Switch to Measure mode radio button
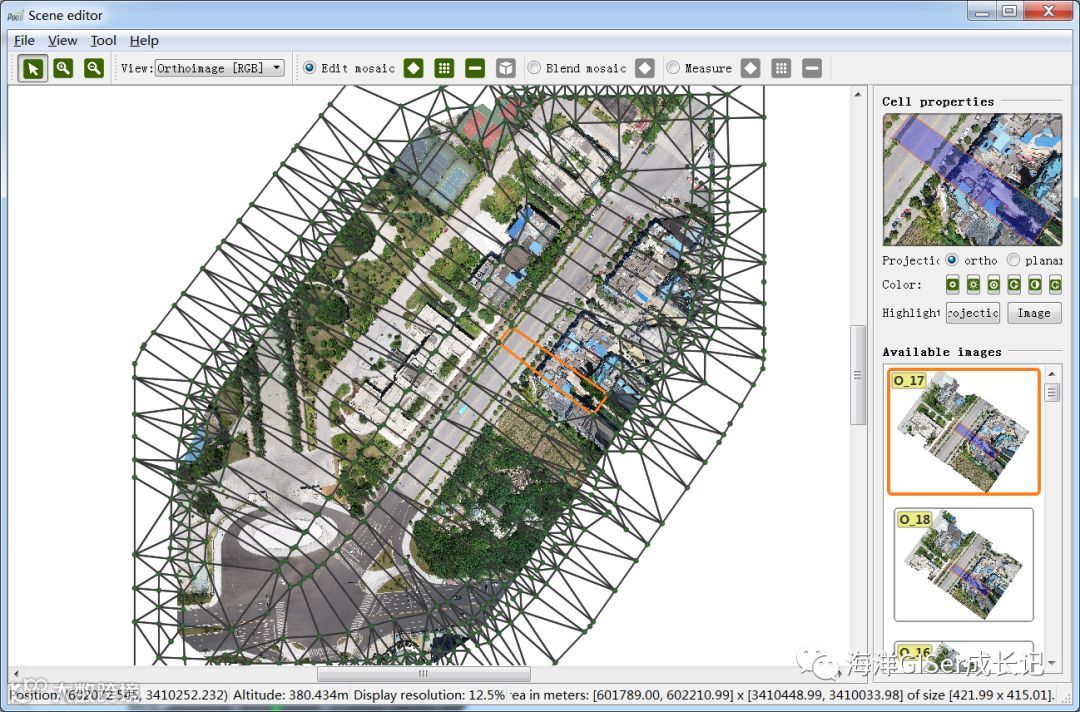Viewport: 1080px width, 712px height. pyautogui.click(x=673, y=68)
